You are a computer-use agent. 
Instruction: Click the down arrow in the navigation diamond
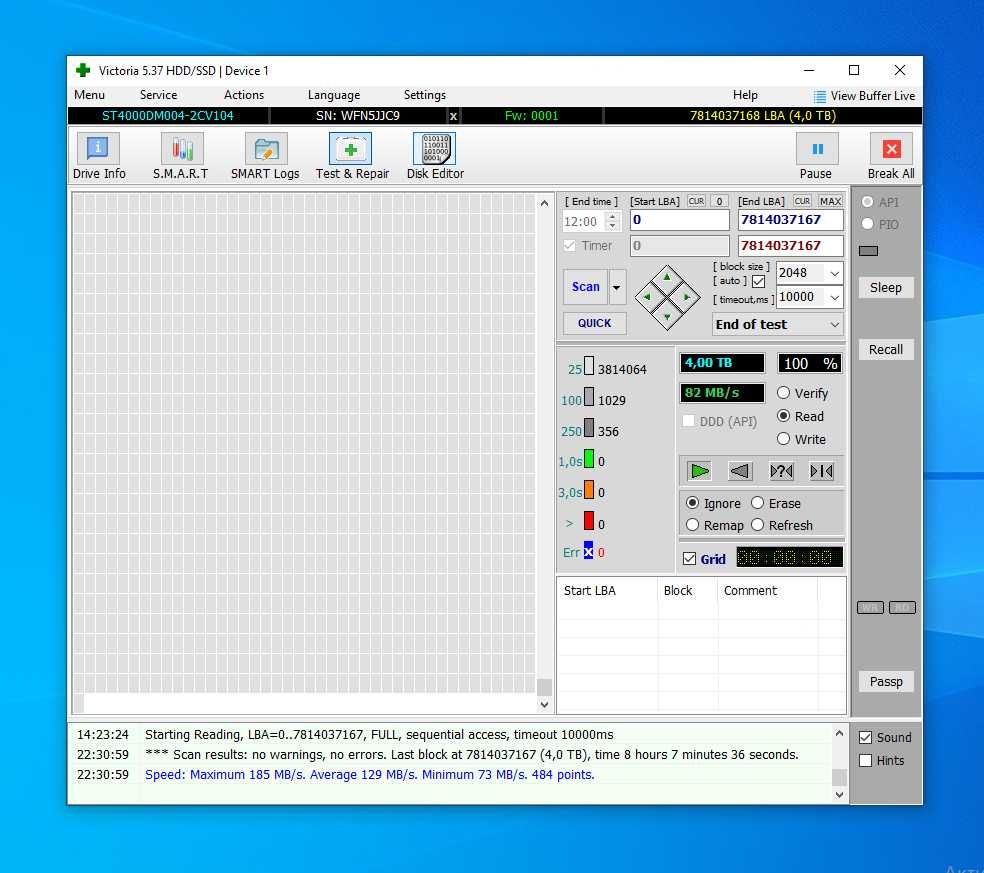[666, 316]
